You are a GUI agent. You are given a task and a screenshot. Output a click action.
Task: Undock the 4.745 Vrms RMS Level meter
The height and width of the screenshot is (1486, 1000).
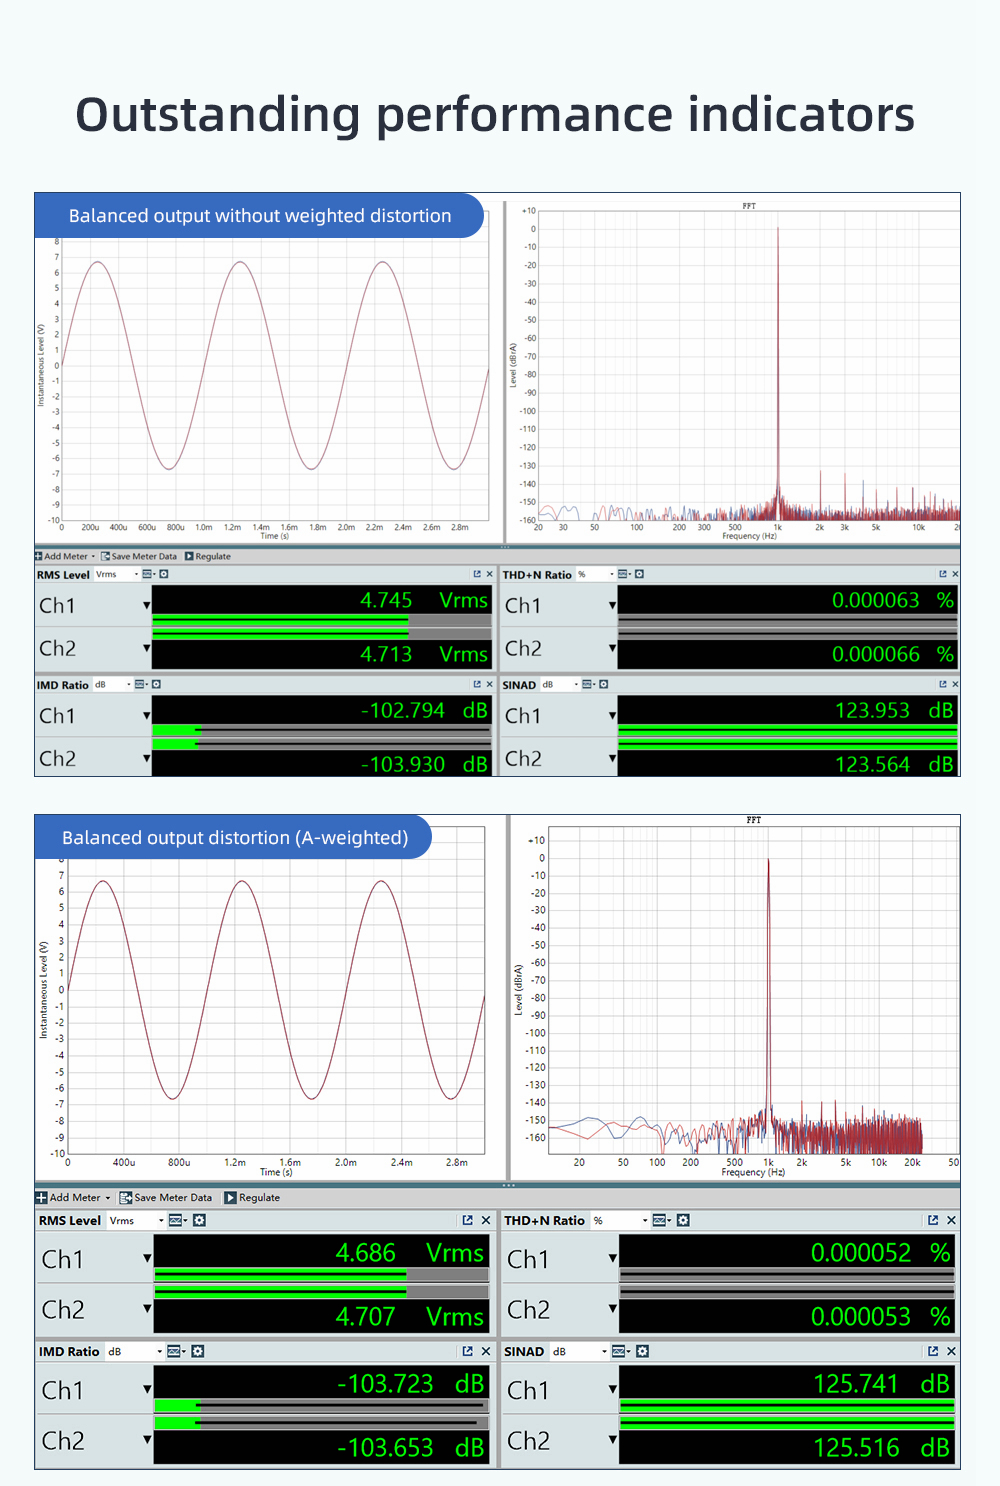[477, 574]
